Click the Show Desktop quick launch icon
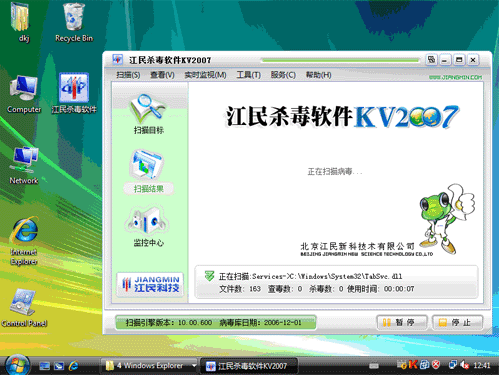Image resolution: width=500 pixels, height=375 pixels. click(x=44, y=366)
